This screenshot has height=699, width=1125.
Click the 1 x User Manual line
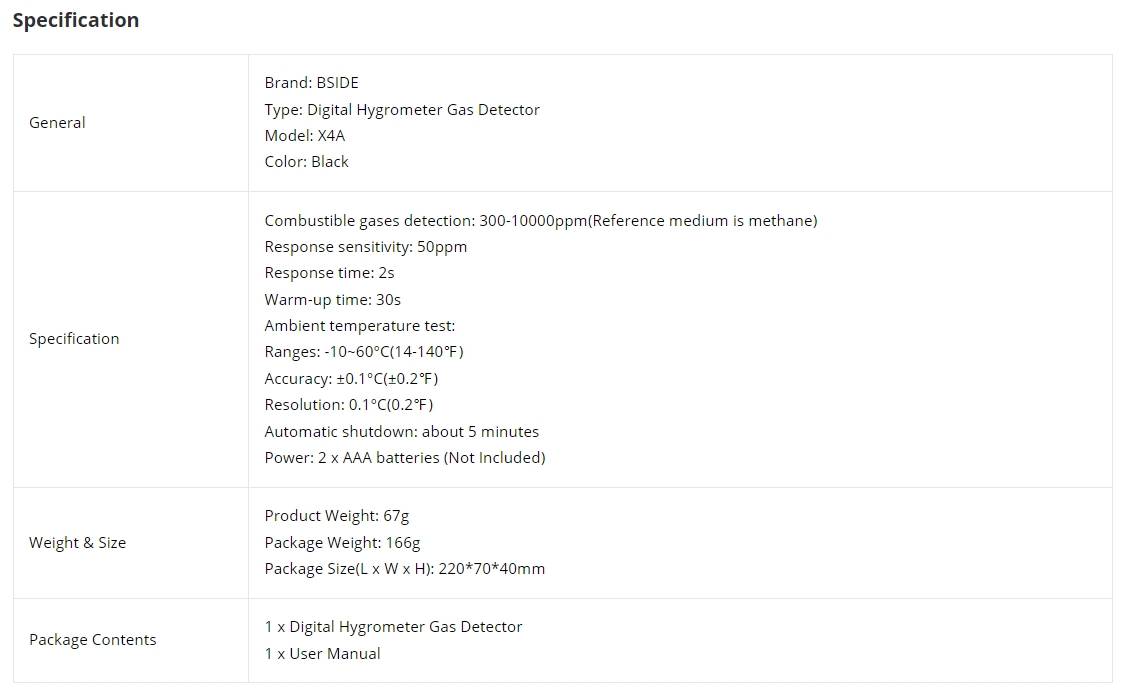(322, 654)
